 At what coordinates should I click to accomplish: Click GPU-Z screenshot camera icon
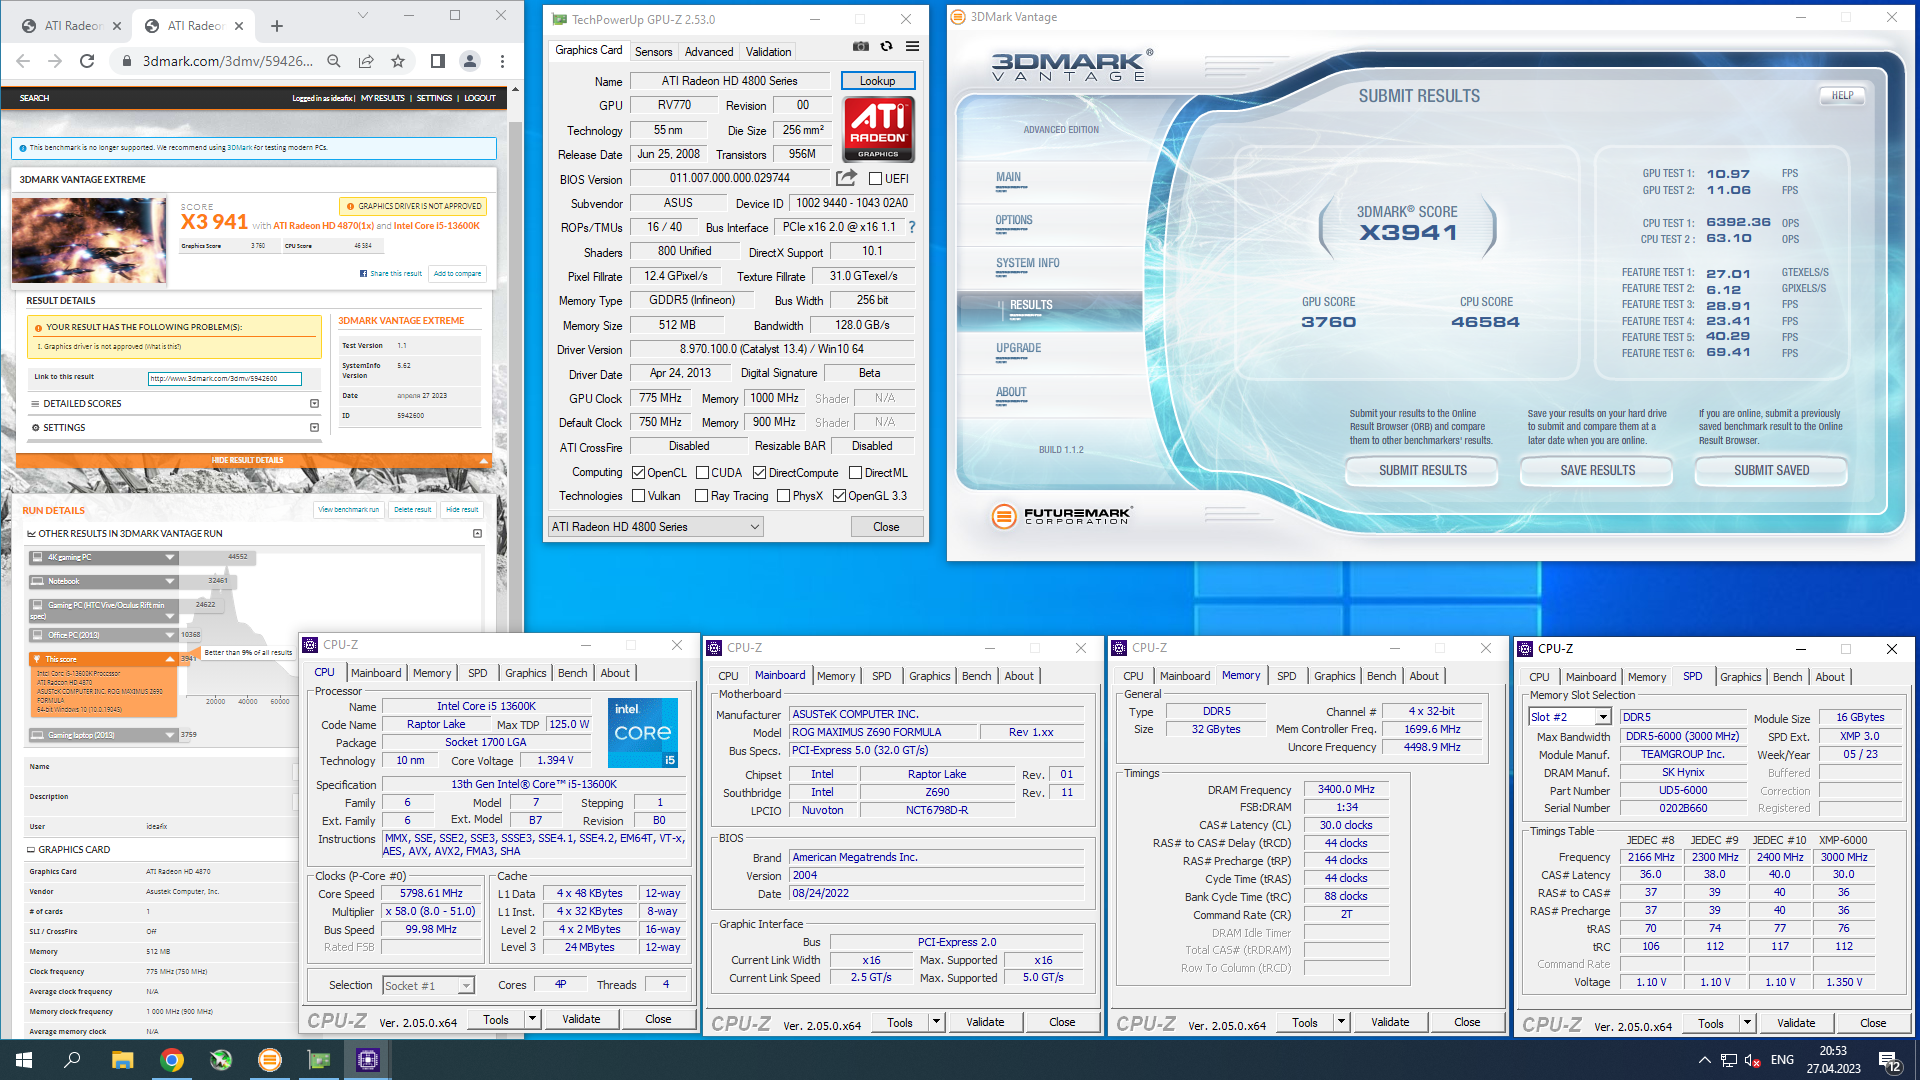(860, 46)
